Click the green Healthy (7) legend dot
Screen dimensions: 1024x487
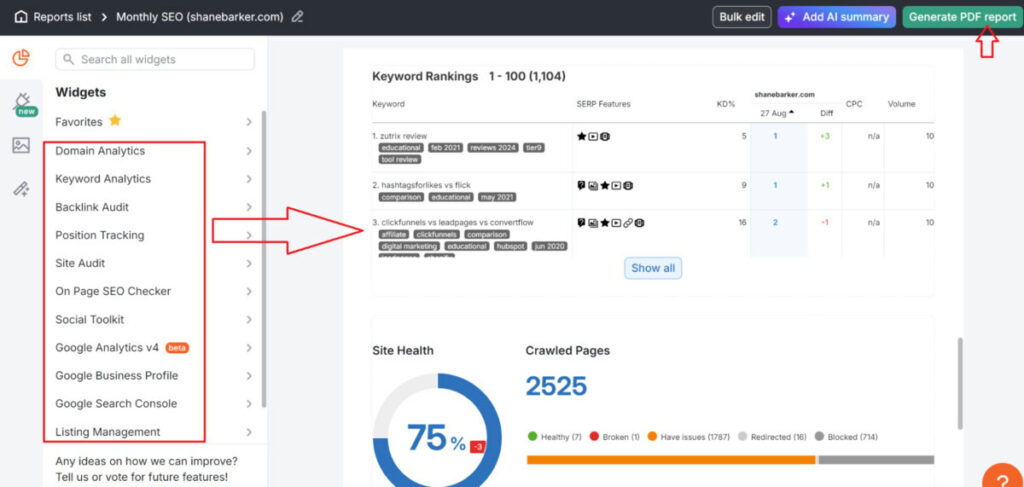point(532,437)
